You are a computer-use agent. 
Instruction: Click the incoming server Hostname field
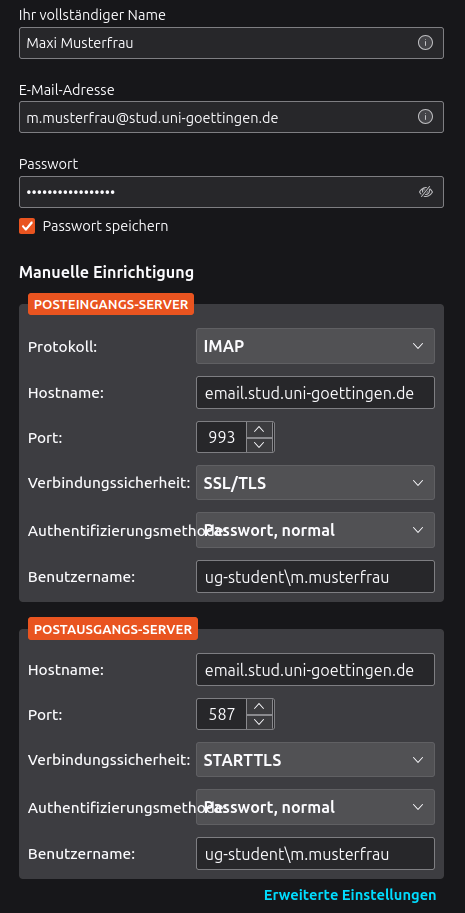pos(315,393)
